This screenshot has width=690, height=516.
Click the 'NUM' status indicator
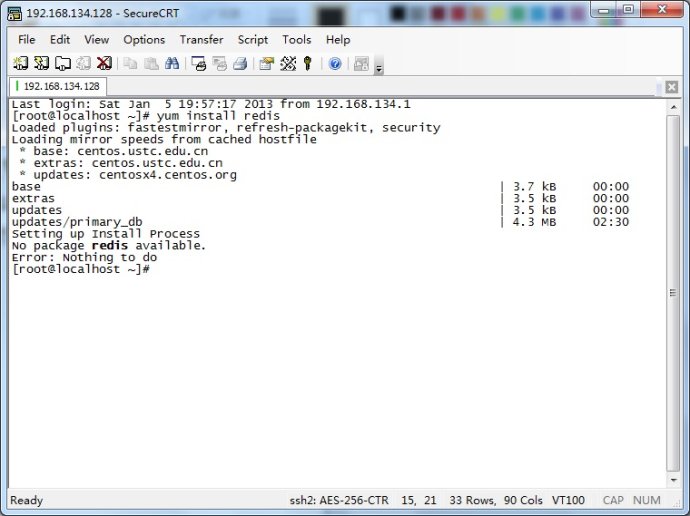[646, 501]
